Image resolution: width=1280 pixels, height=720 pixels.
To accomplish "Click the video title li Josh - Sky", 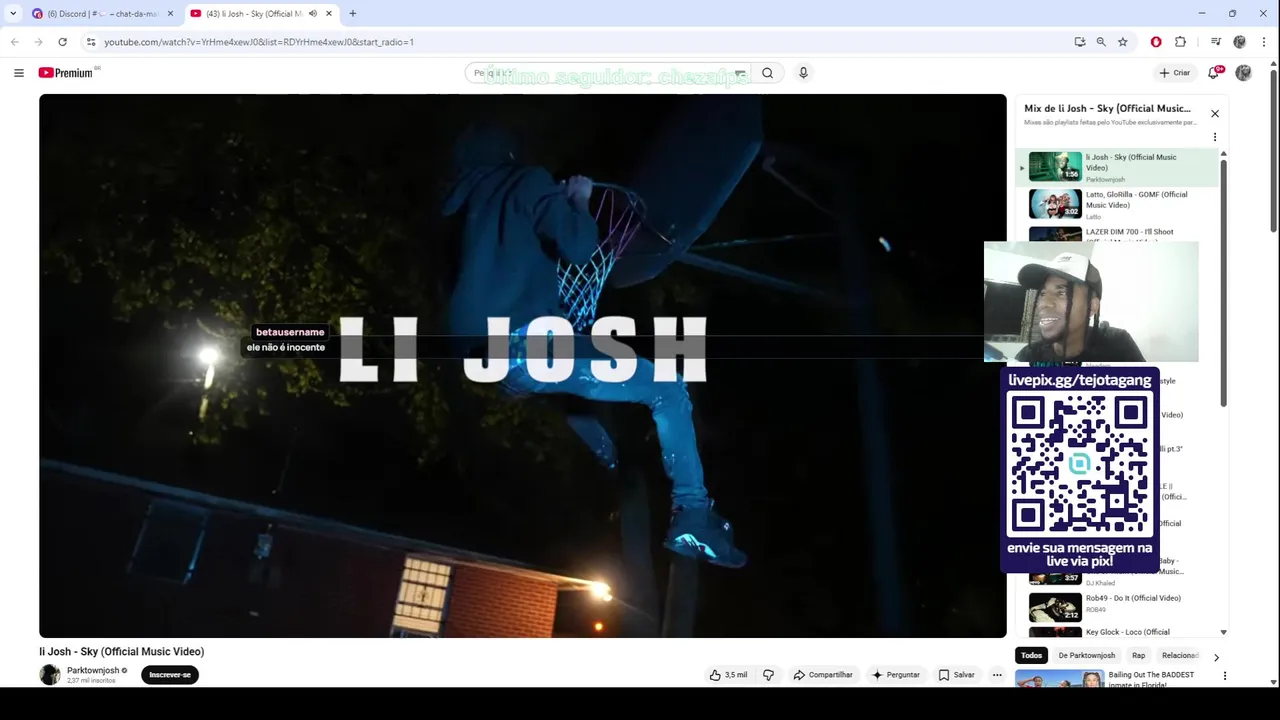I will tap(122, 652).
